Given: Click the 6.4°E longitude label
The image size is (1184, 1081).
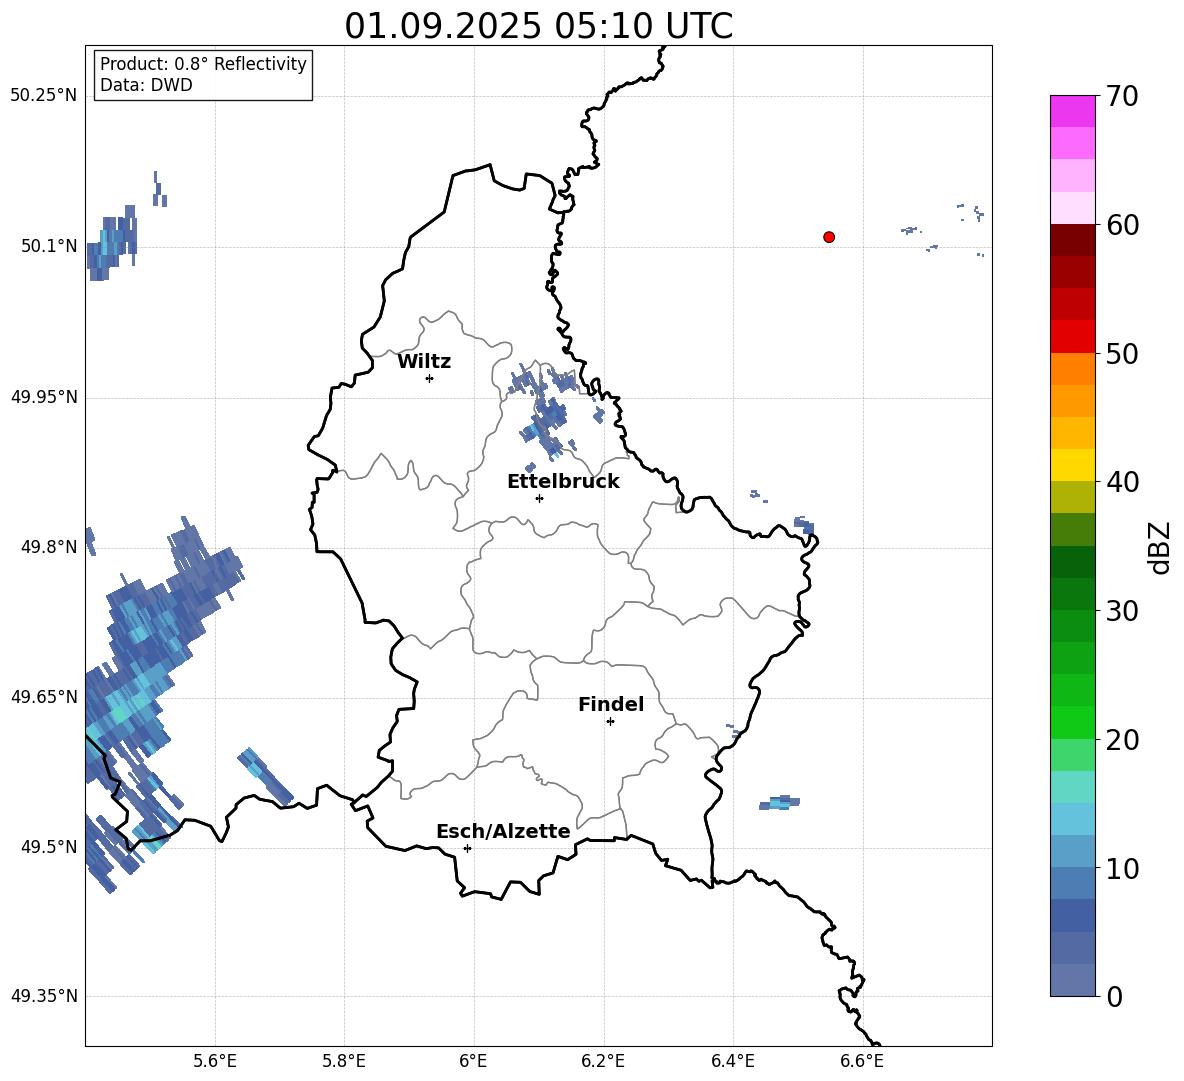Looking at the screenshot, I should click(732, 1061).
